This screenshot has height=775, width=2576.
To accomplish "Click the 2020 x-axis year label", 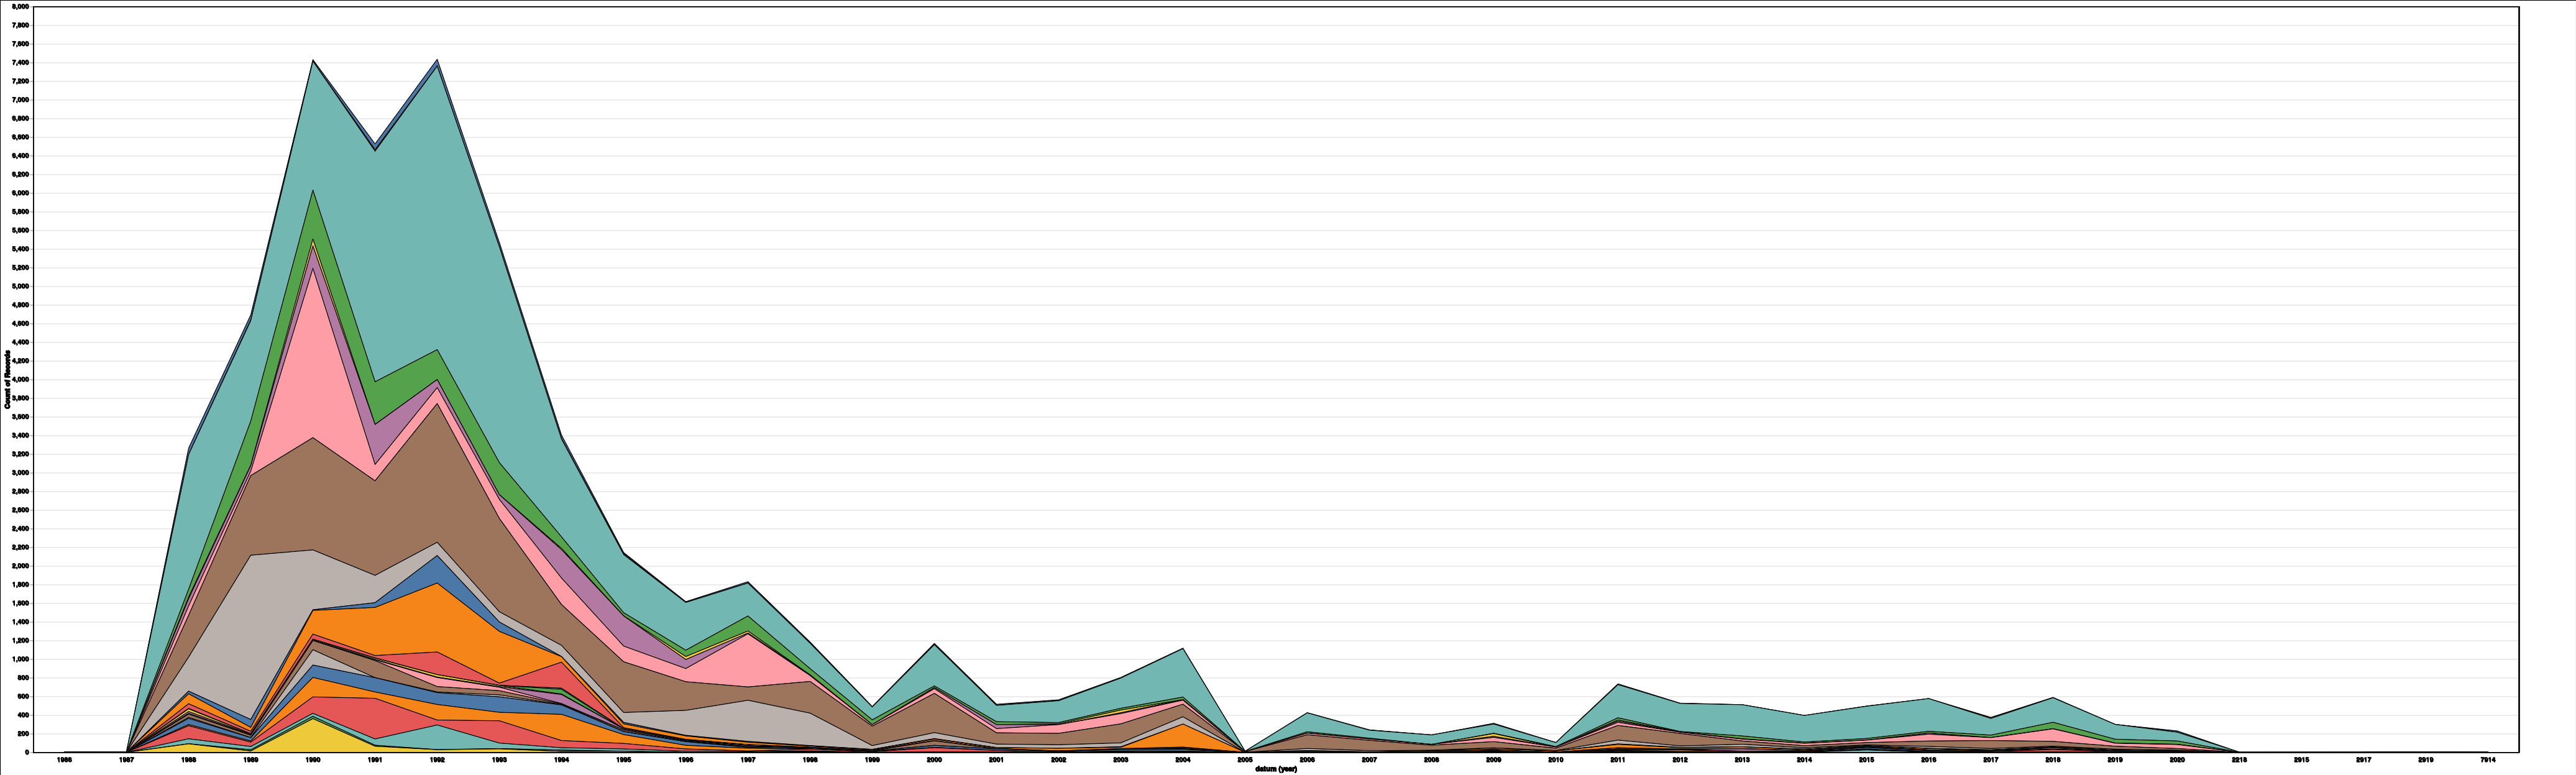I will [2177, 761].
